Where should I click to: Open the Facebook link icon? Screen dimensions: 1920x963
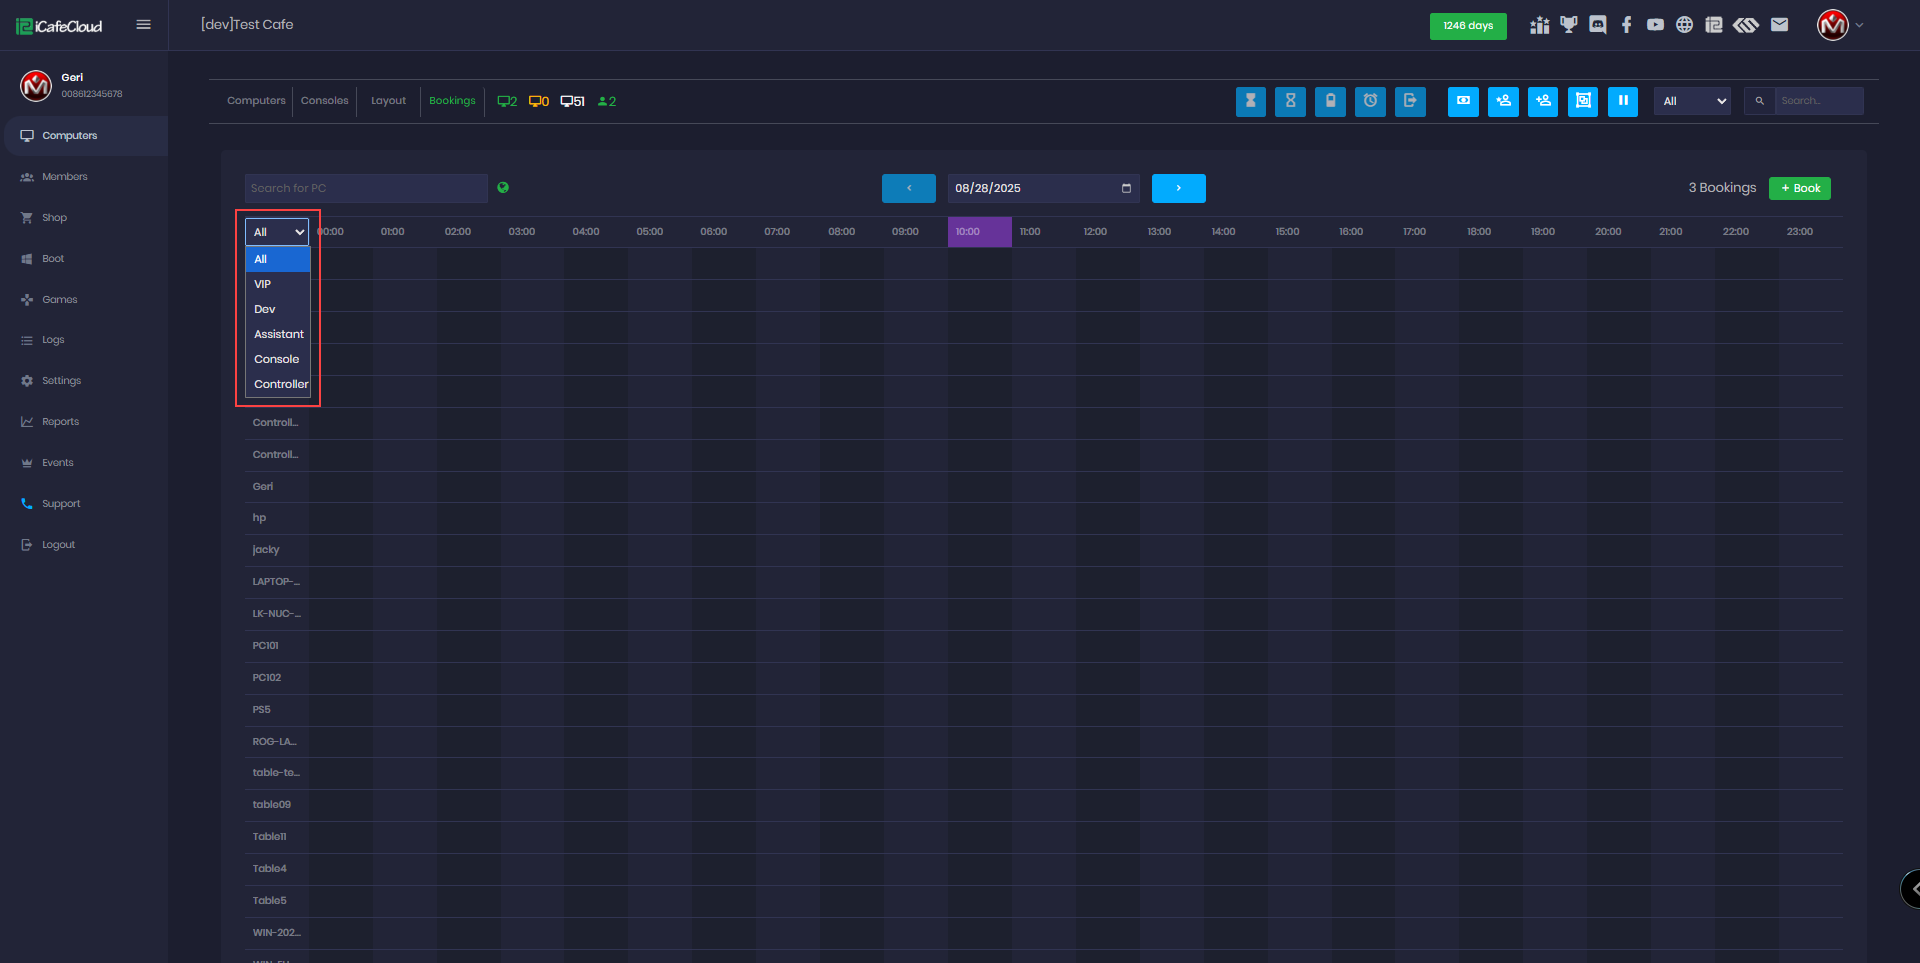[1627, 25]
